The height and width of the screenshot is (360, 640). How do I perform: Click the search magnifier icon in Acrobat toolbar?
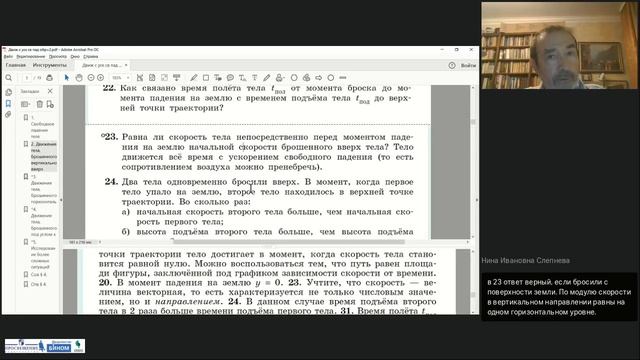tap(9, 78)
